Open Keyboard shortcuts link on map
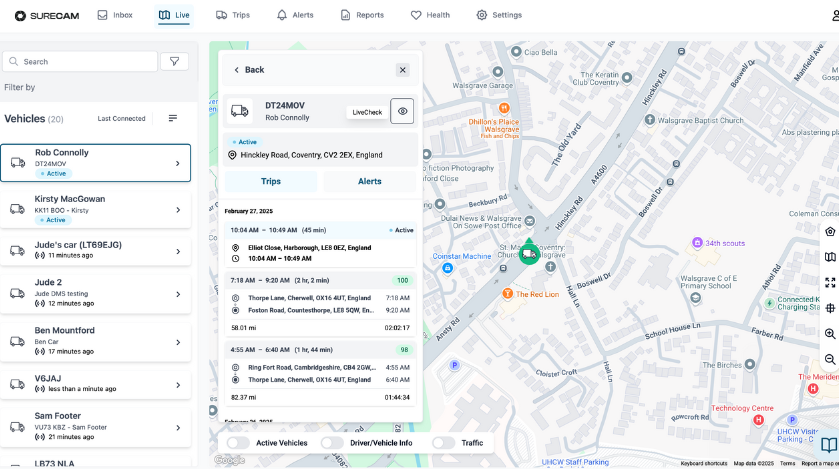This screenshot has width=839, height=469. coord(704,464)
